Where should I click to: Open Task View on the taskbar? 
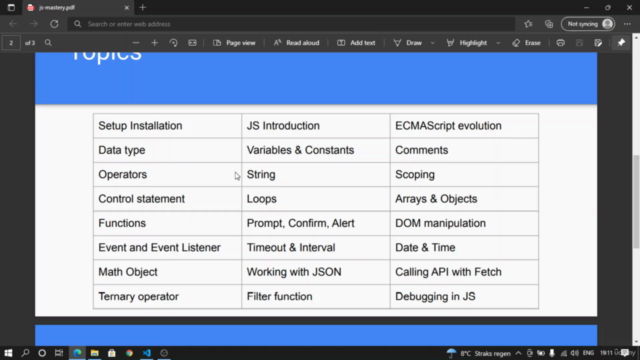click(59, 353)
